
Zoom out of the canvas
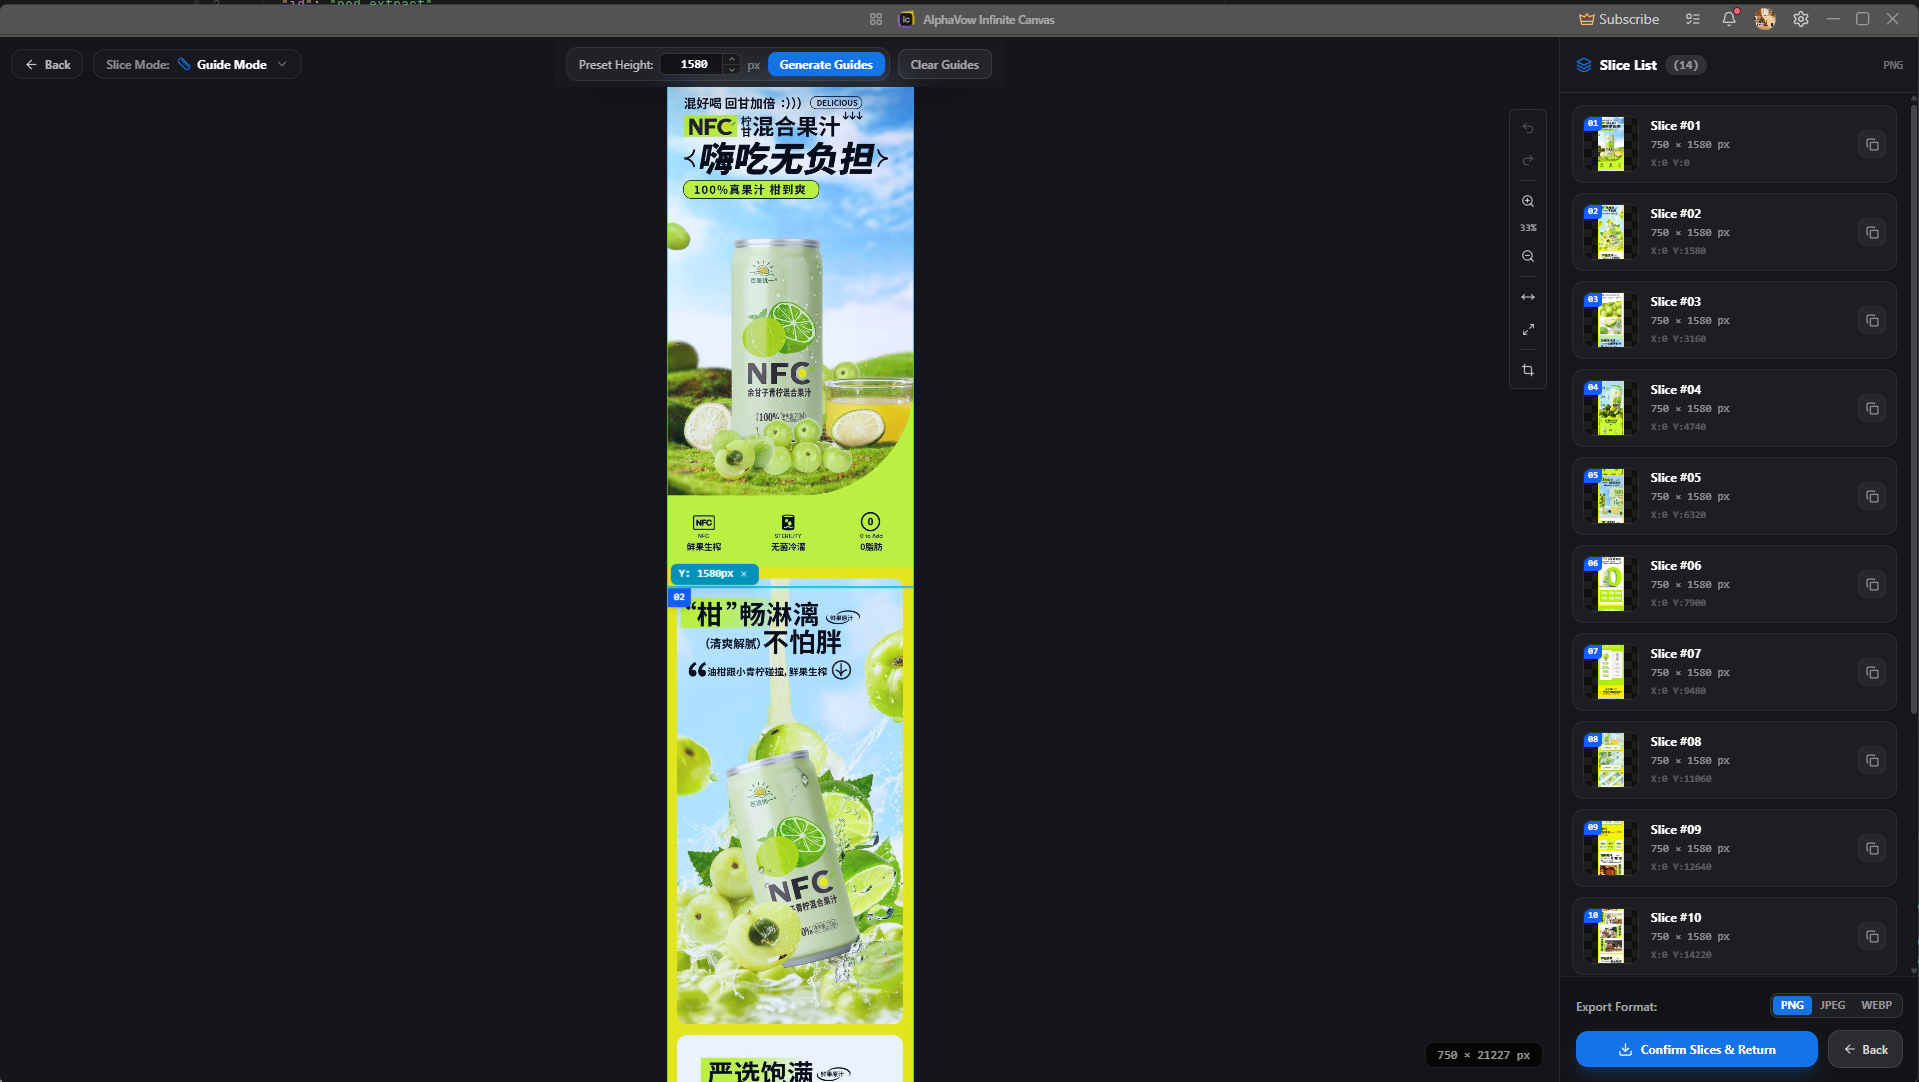[1528, 256]
